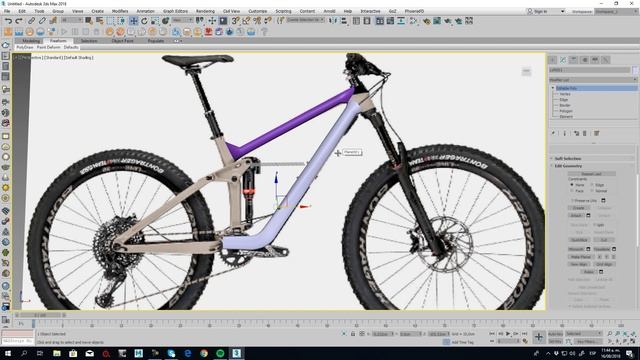Activate the Select Object tool

89,20
